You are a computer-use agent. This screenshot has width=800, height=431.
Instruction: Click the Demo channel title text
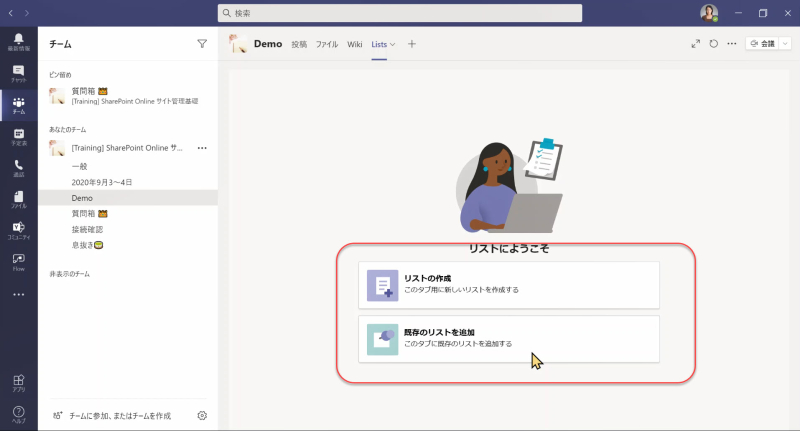pos(268,44)
